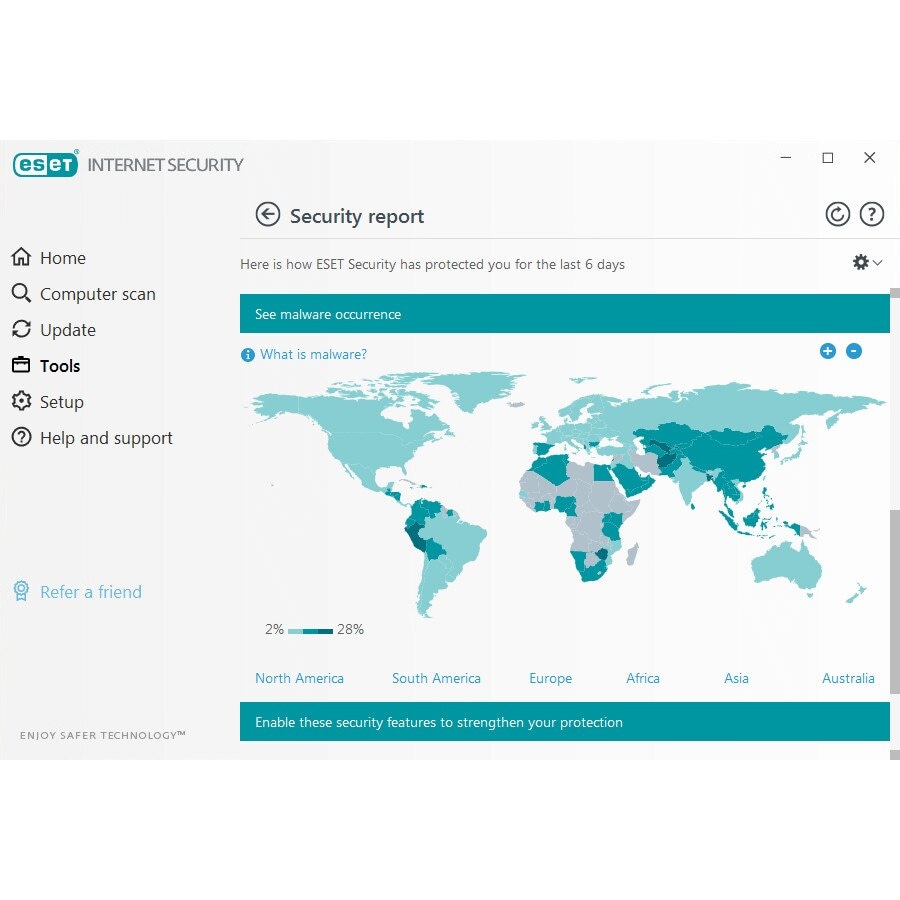
Task: Go back using the circled arrow icon
Action: (x=267, y=215)
